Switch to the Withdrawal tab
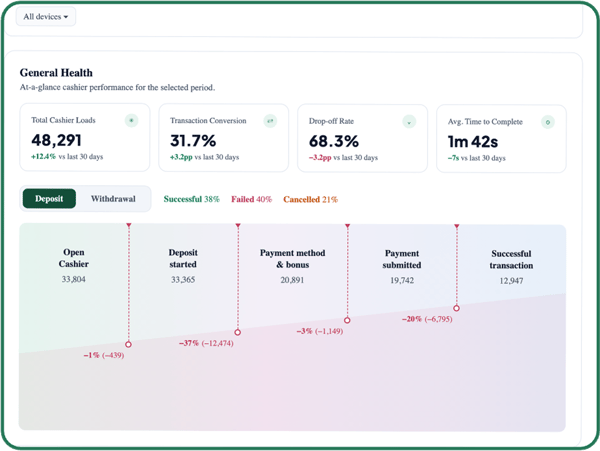The image size is (600, 451). click(113, 199)
